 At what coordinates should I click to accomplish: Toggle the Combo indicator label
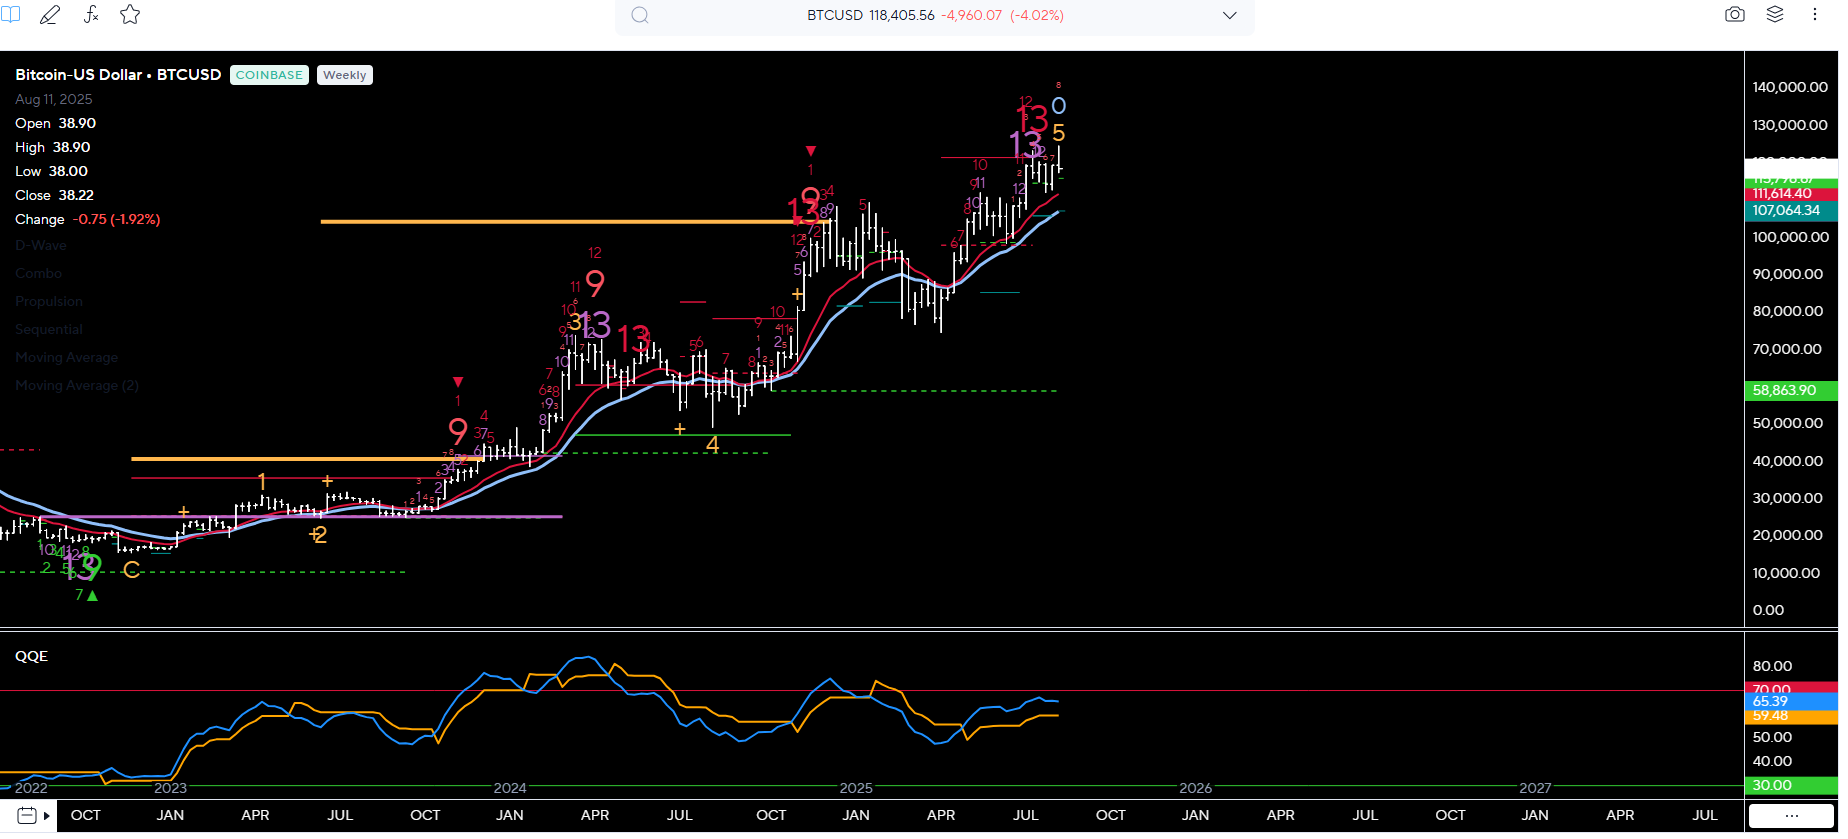39,274
